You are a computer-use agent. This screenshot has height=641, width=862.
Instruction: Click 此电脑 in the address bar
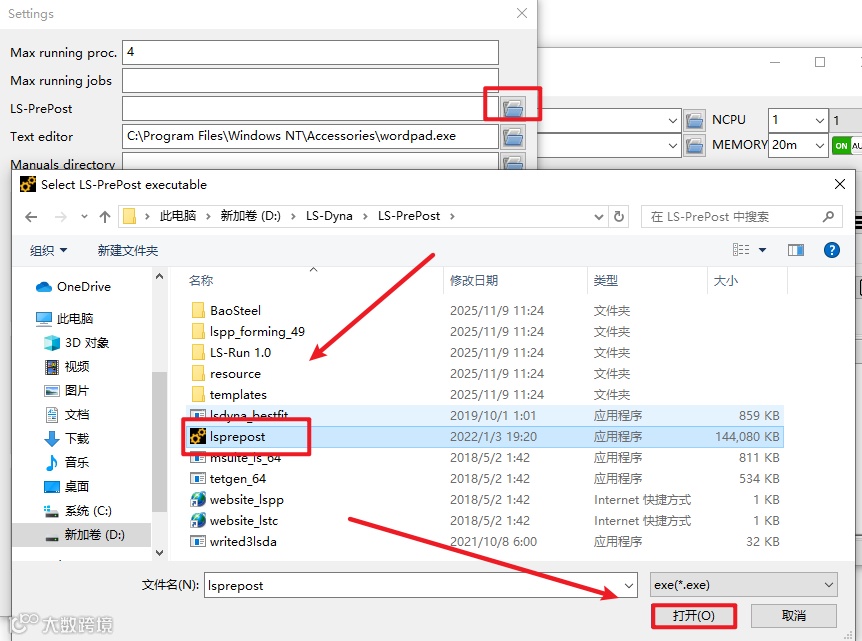coord(178,216)
